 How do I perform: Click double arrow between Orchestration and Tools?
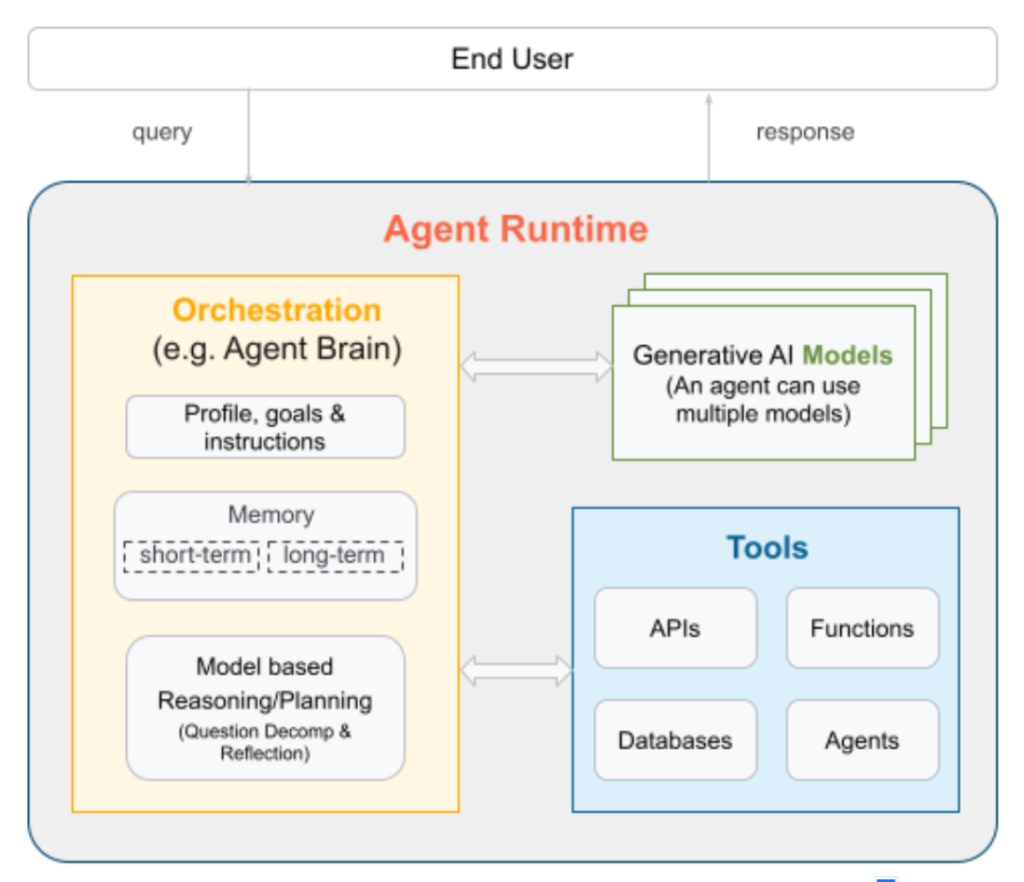pos(516,671)
